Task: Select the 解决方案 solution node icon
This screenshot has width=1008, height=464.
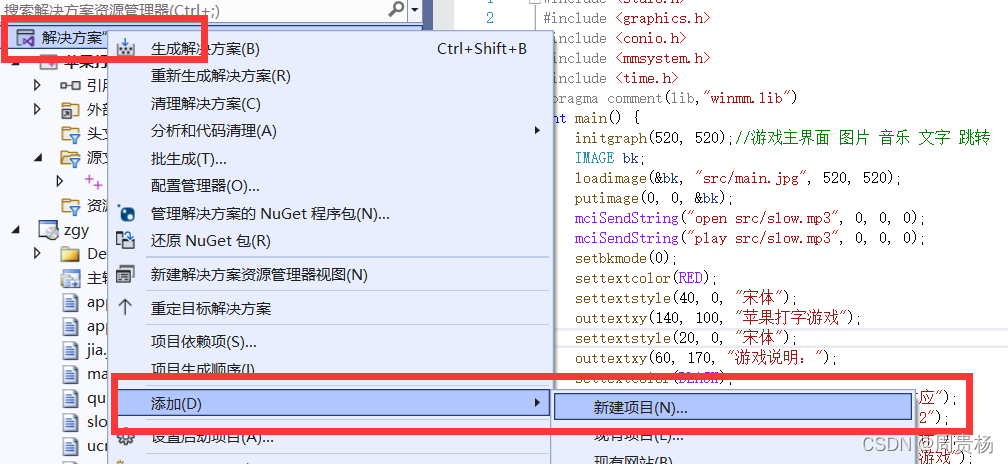Action: pos(25,38)
